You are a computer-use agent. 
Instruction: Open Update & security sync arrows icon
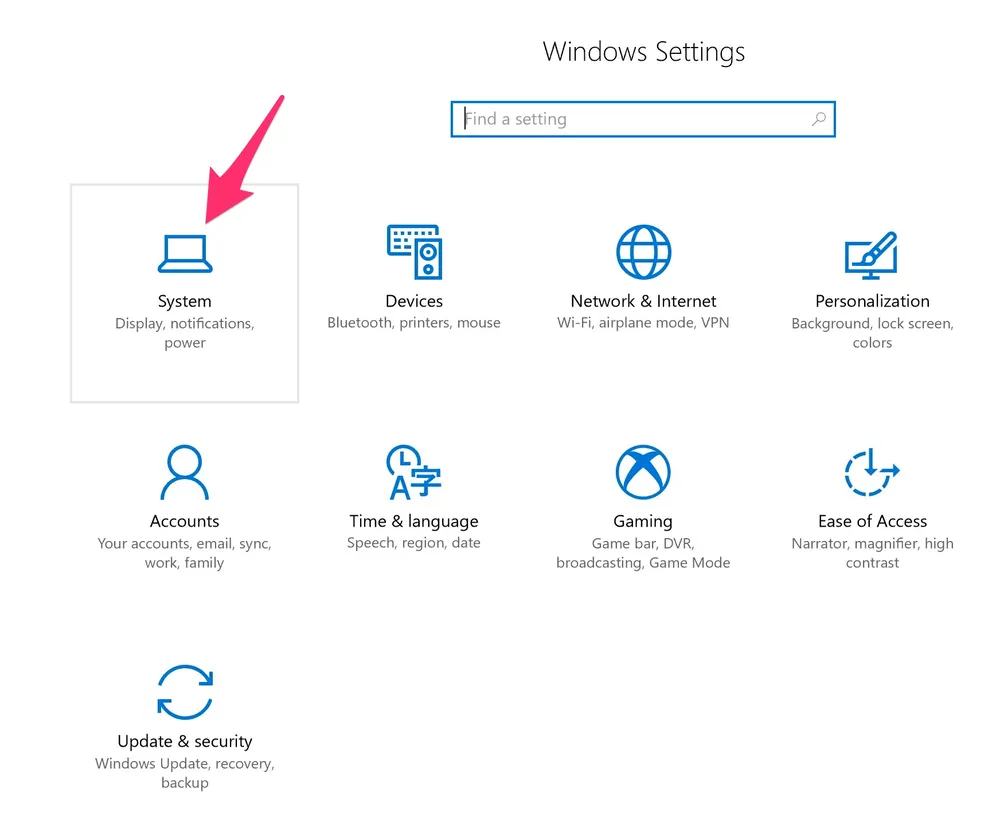coord(185,692)
